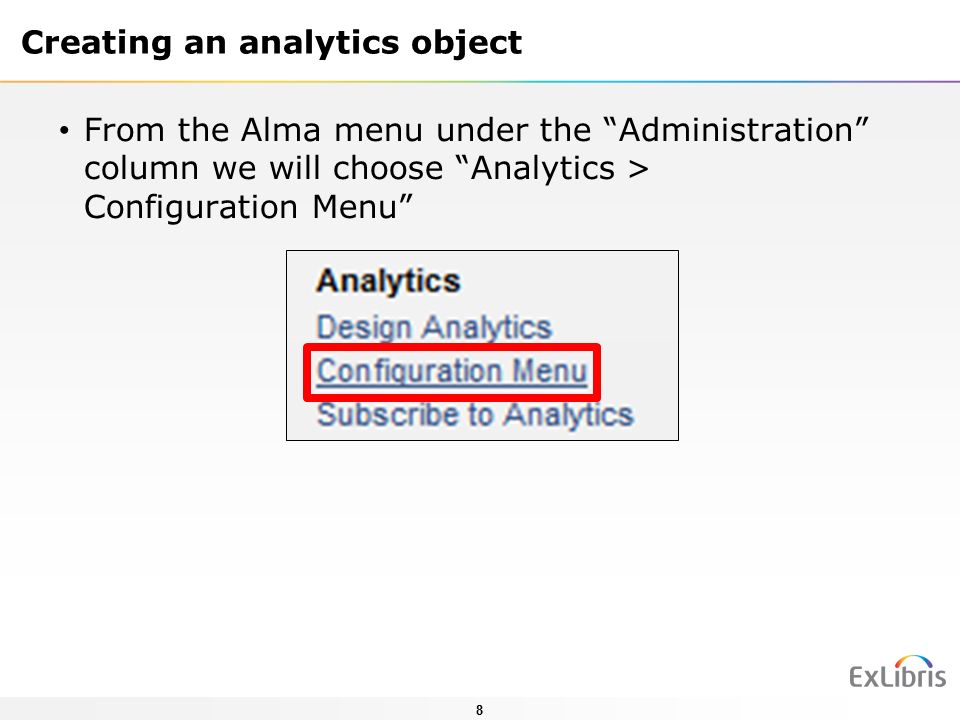
Task: Click the bold Analytics menu heading
Action: (x=388, y=281)
